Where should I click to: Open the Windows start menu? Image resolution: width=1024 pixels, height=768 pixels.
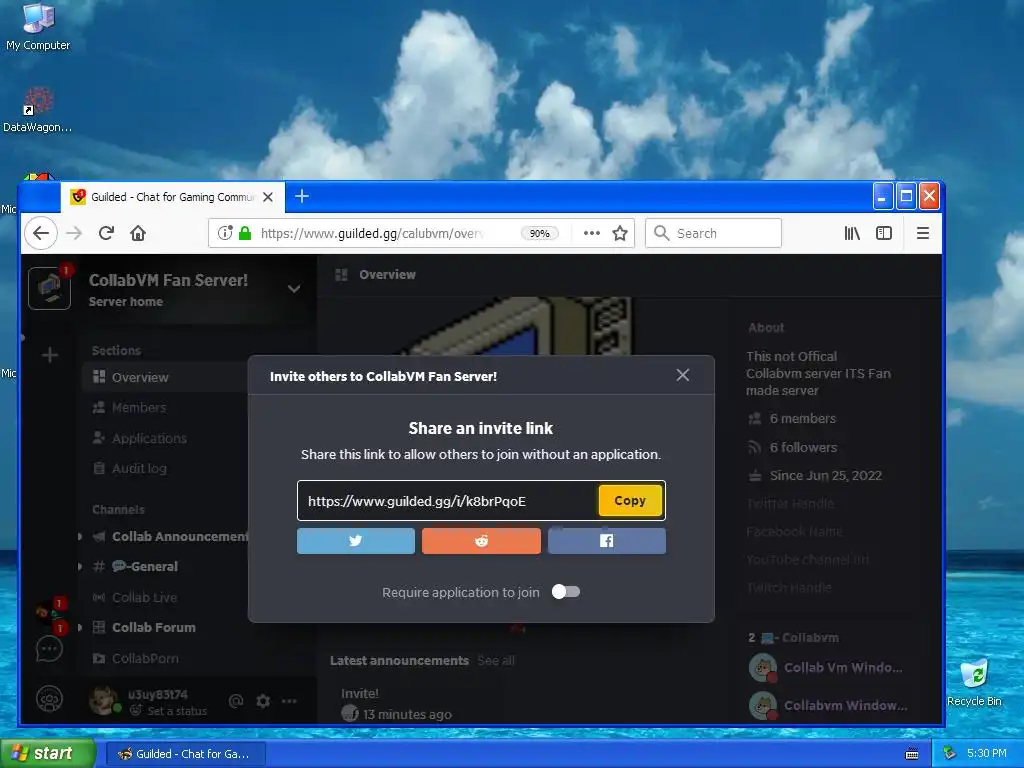(47, 753)
